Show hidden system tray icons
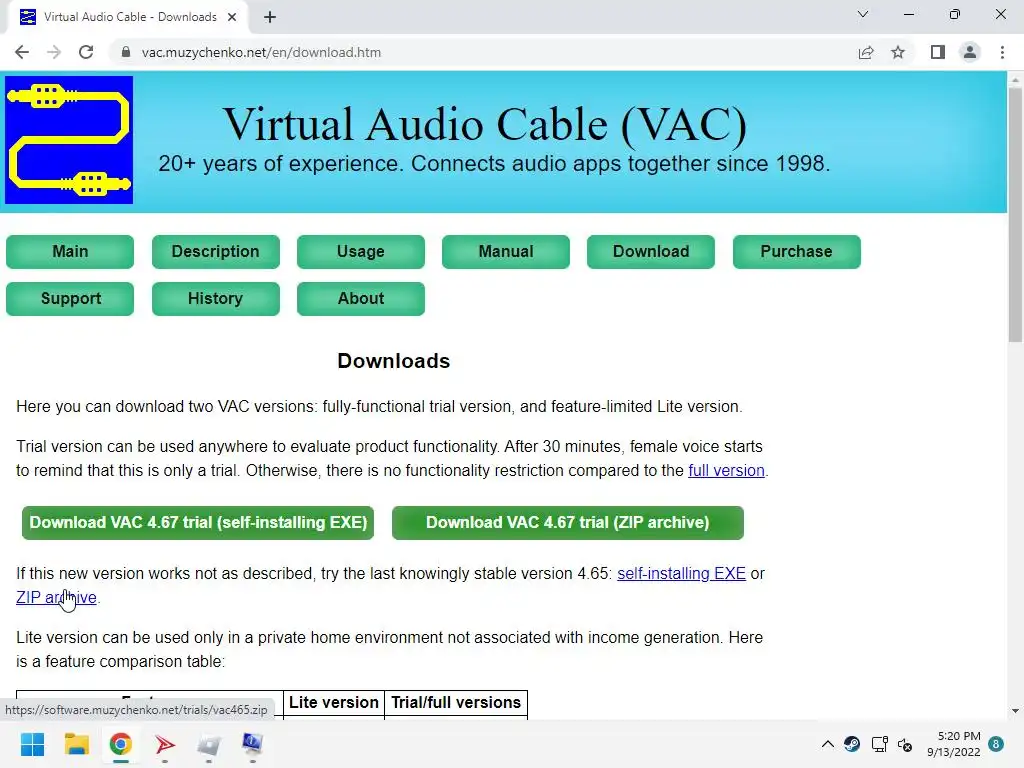This screenshot has width=1024, height=768. coord(827,744)
